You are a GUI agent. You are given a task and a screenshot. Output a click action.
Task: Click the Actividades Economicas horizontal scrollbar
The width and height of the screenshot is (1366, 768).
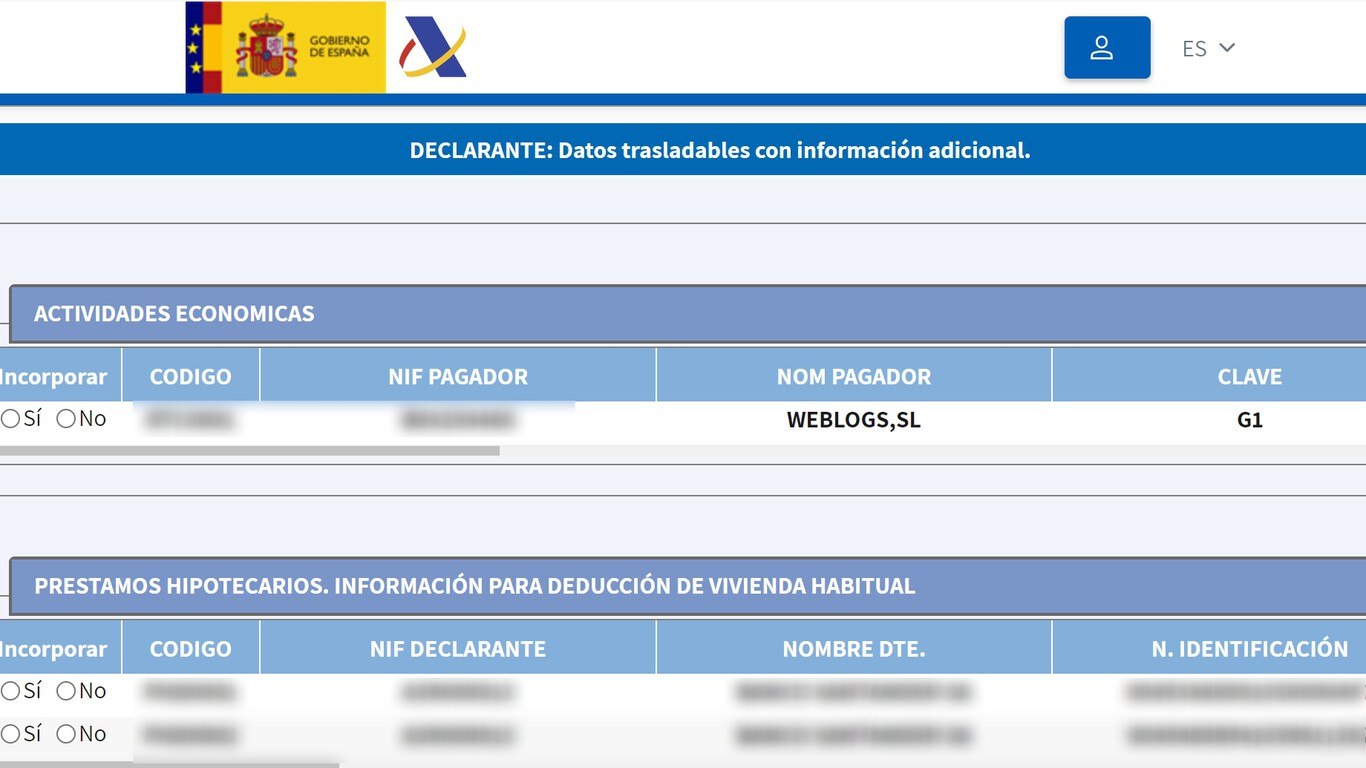pos(250,451)
